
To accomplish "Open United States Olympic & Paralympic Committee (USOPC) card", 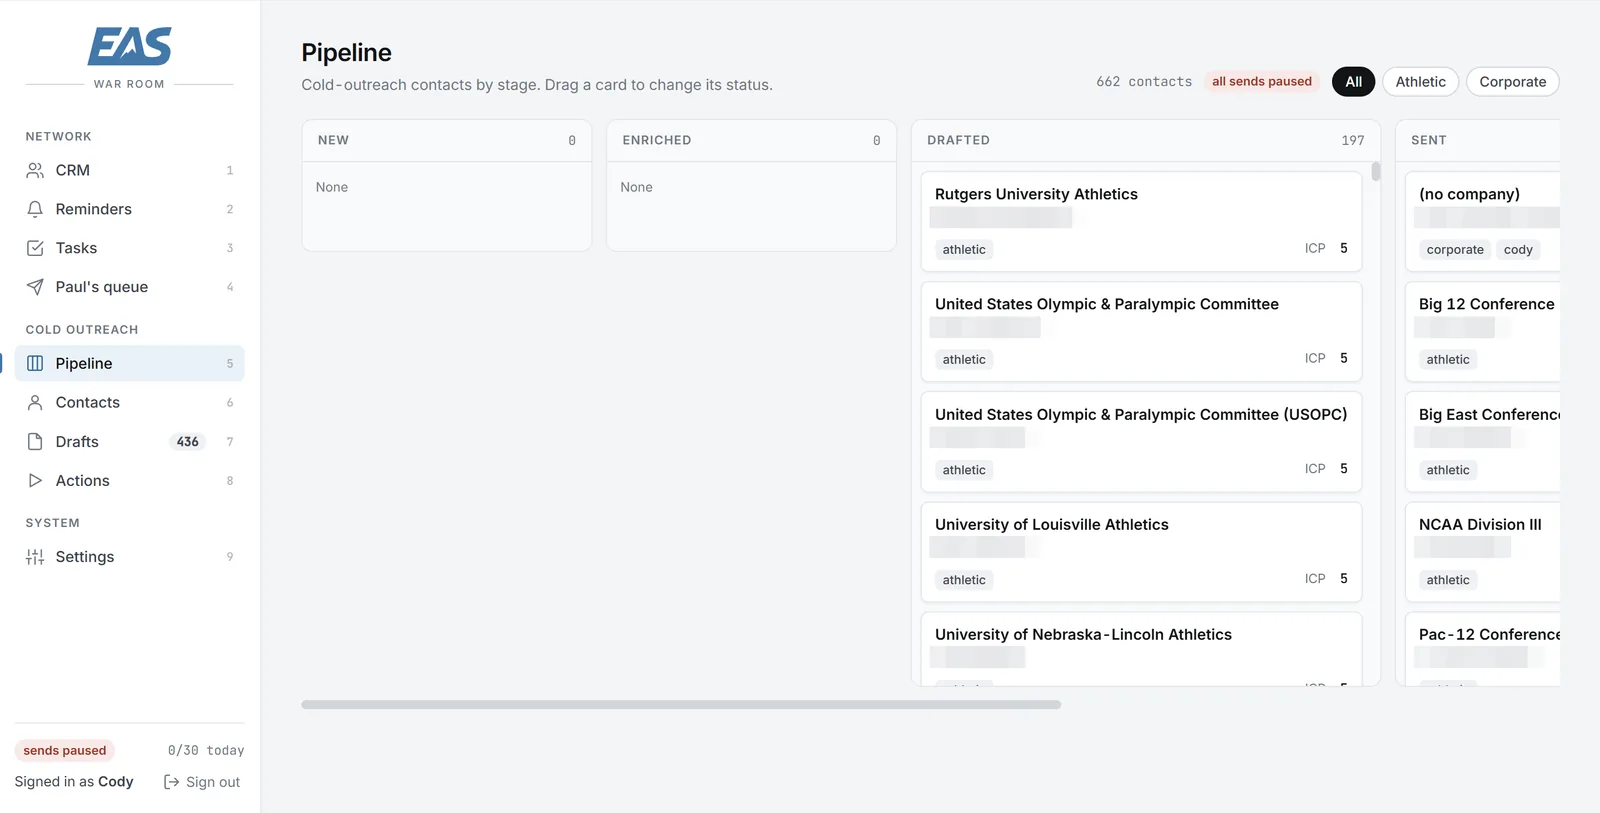I will (1141, 441).
